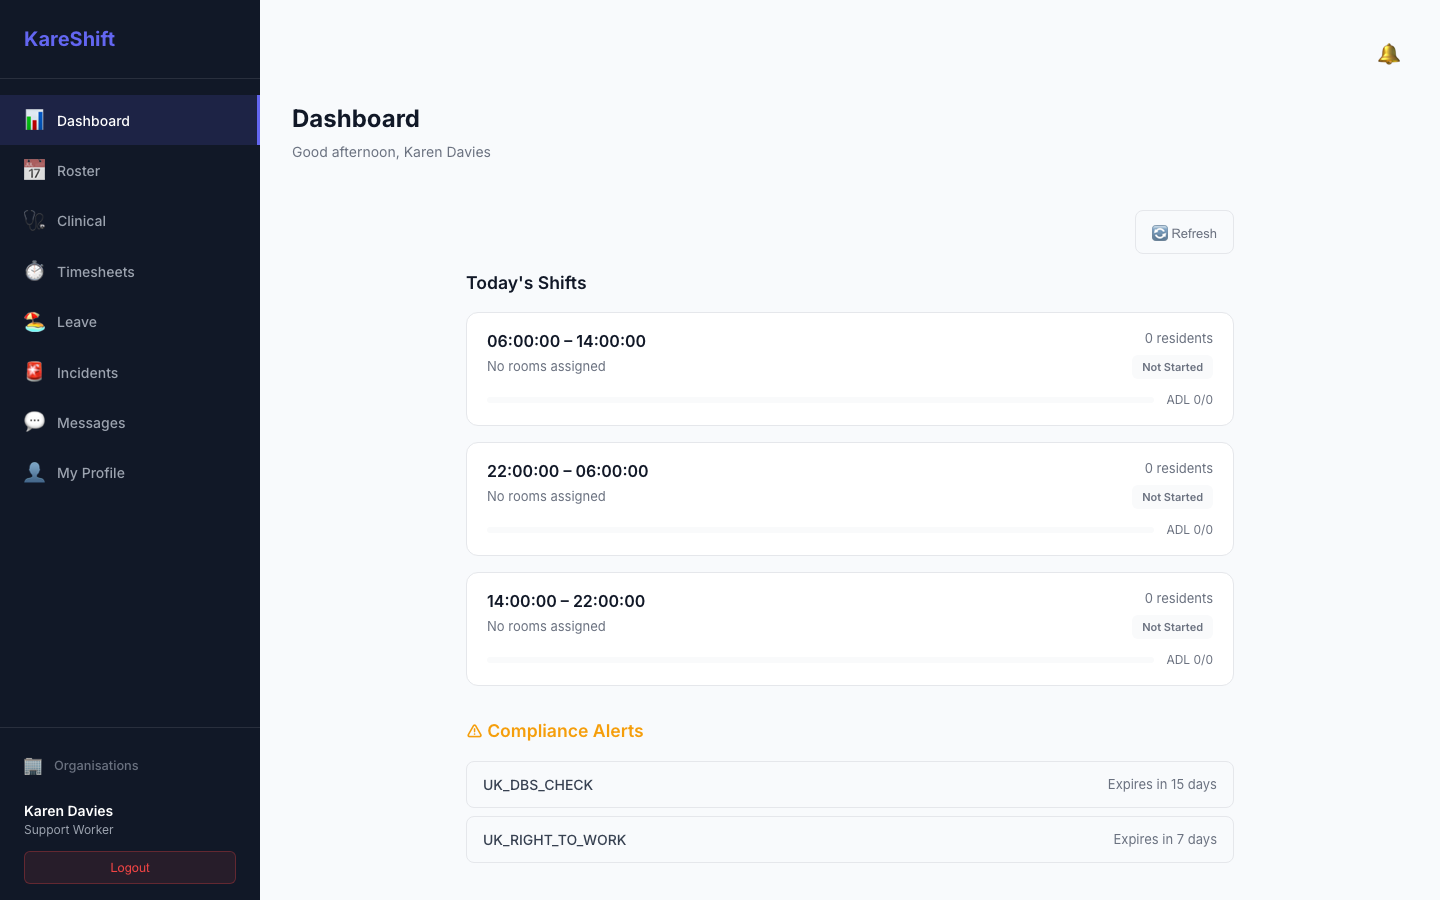Click '0 residents' on the 22:00 shift
This screenshot has width=1440, height=900.
click(x=1179, y=468)
